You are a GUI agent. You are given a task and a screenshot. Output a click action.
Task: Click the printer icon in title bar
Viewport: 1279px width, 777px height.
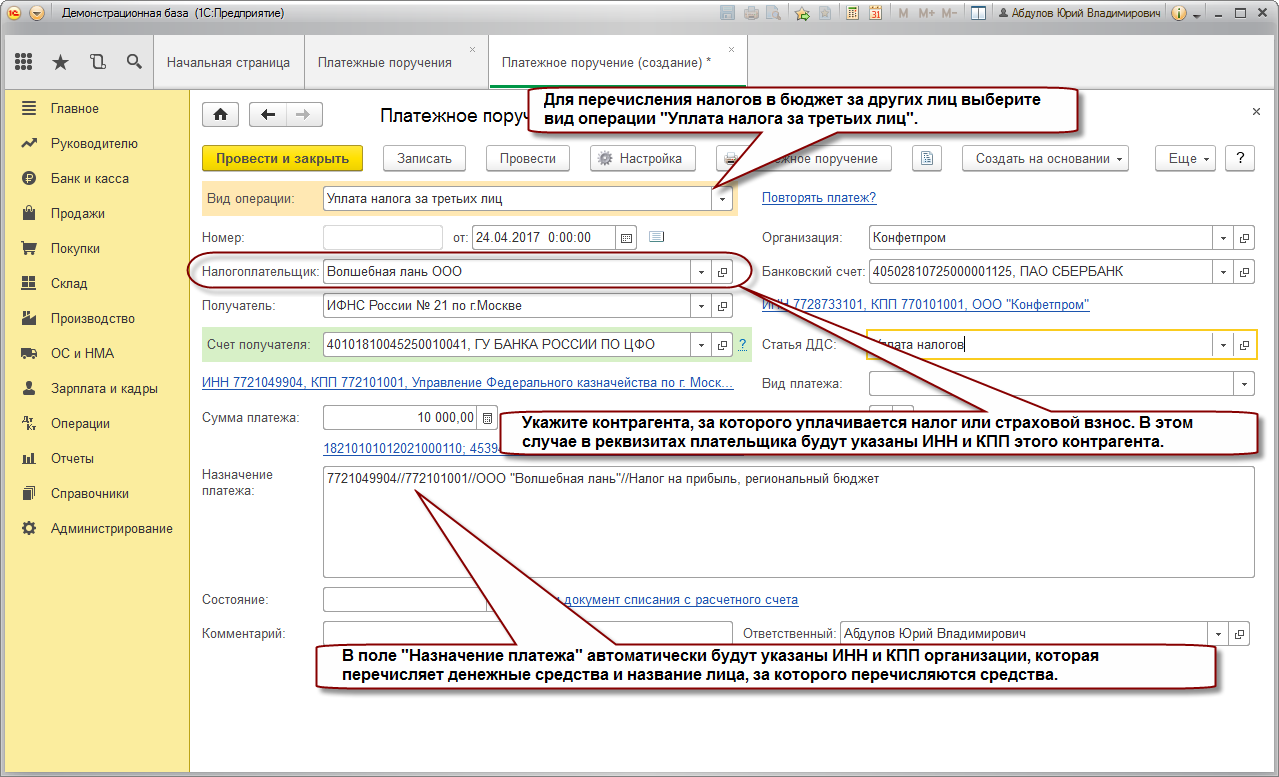[x=750, y=14]
